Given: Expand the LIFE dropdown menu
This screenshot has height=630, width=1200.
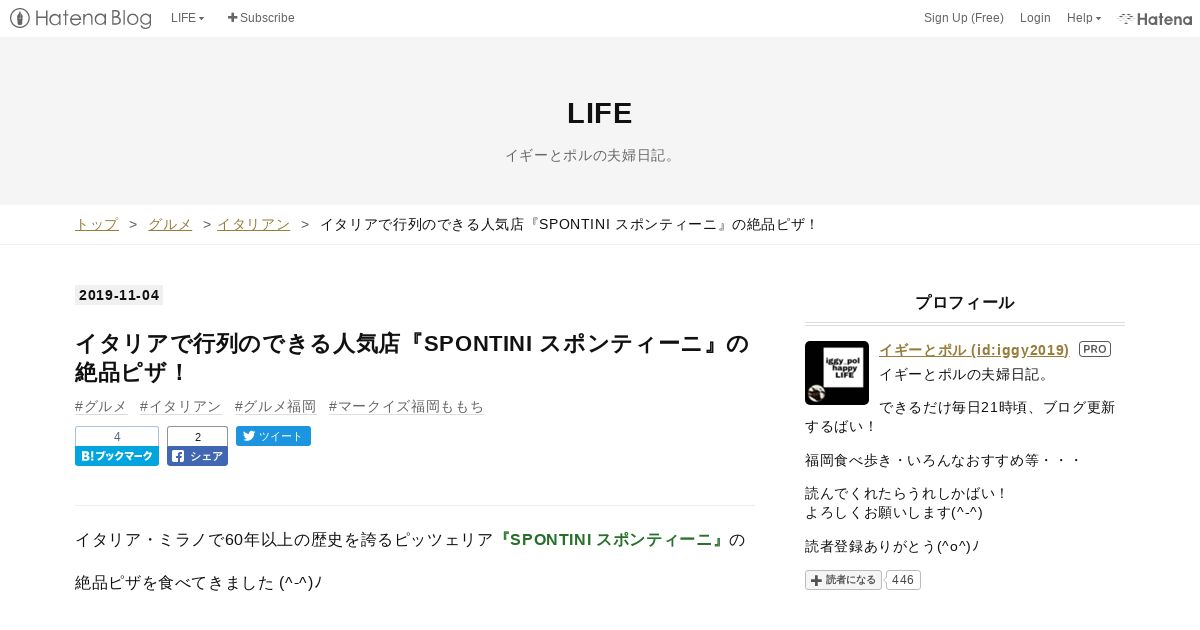Looking at the screenshot, I should (x=187, y=18).
